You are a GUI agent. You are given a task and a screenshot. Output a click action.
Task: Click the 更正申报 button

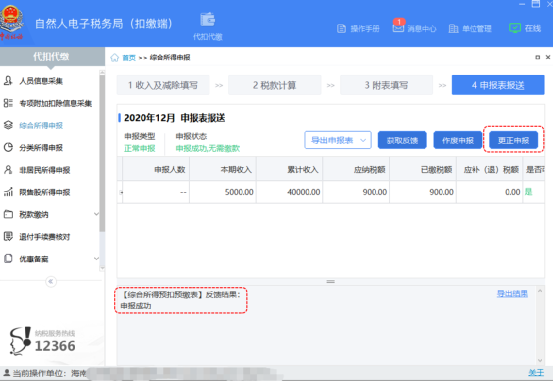coord(514,140)
